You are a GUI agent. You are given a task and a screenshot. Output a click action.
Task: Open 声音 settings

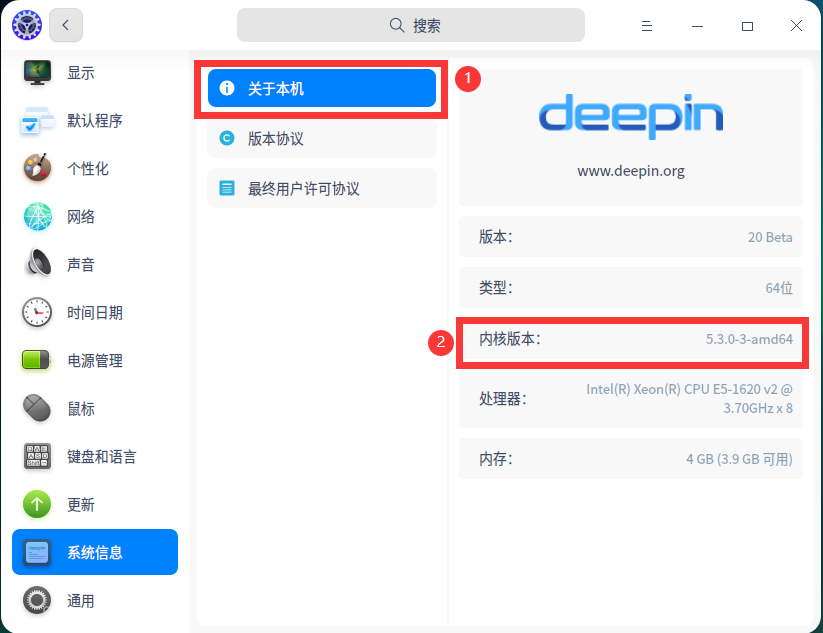[x=95, y=265]
